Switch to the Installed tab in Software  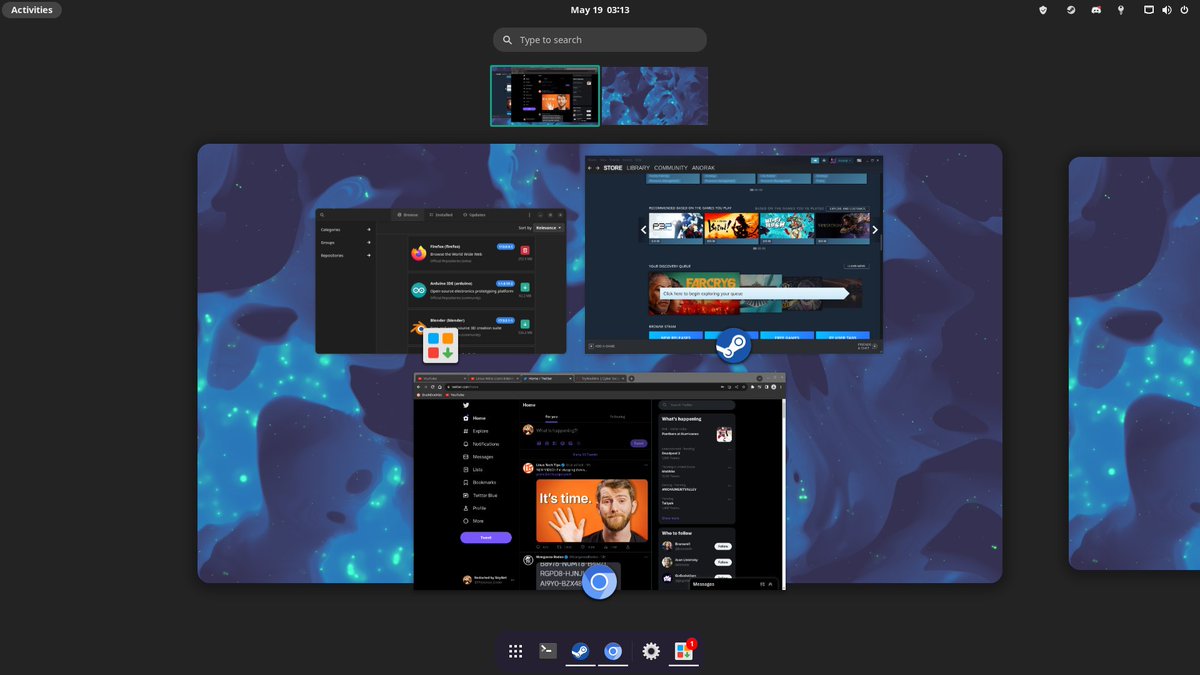[x=441, y=215]
